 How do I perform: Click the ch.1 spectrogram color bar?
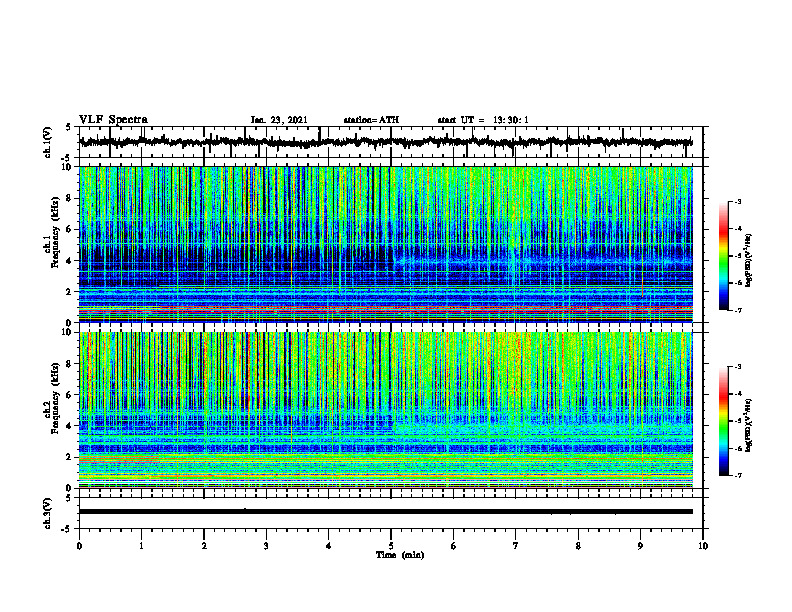[723, 256]
